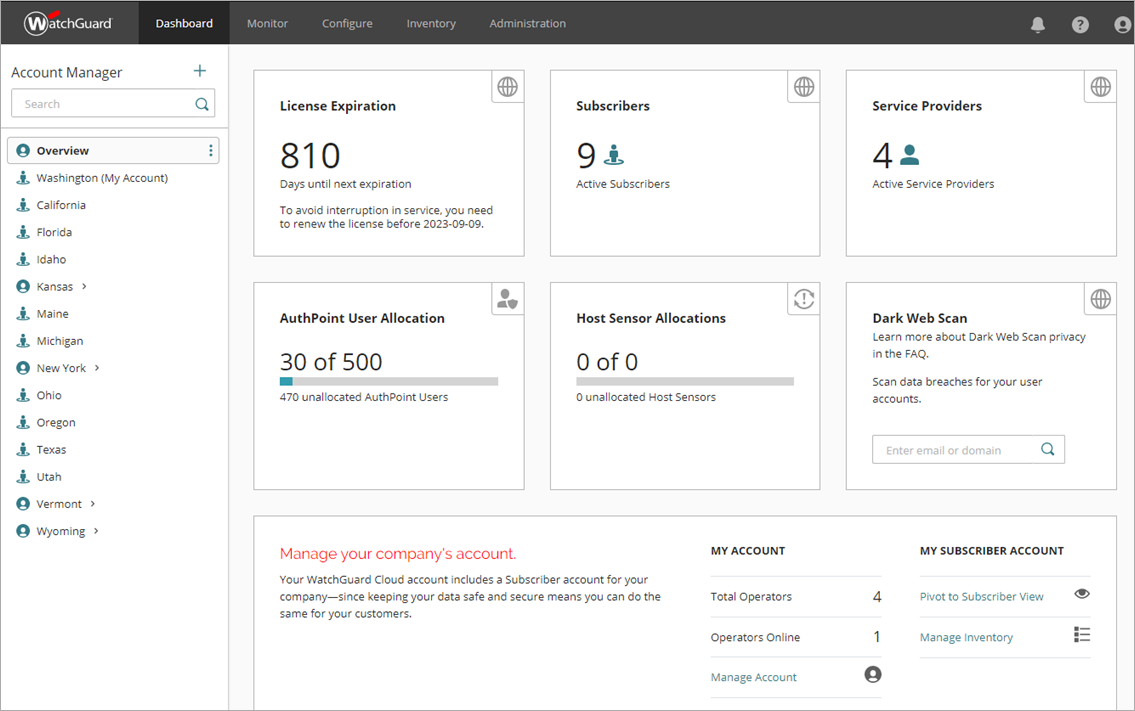Click the Manage Inventory list icon
This screenshot has height=711, width=1135.
1081,634
